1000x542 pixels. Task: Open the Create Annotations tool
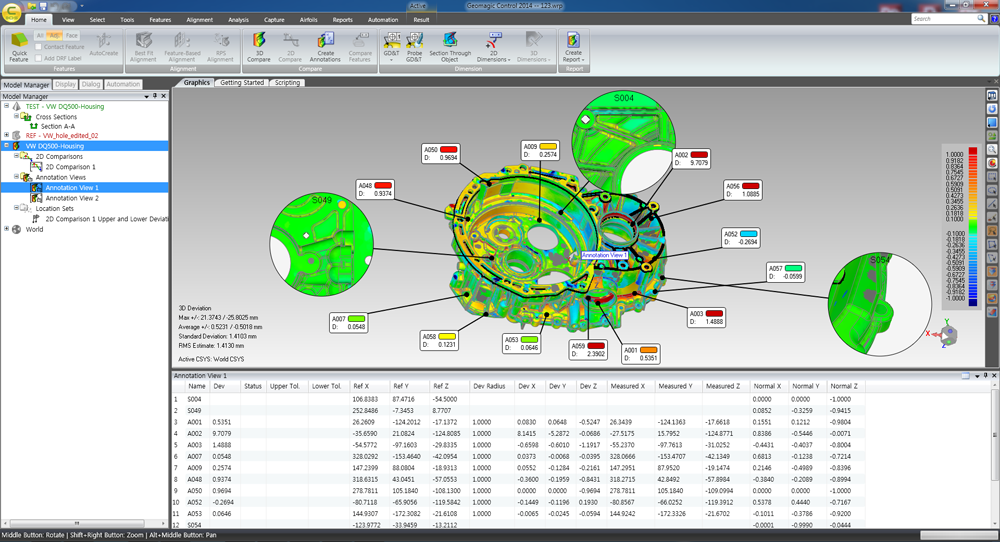[x=326, y=46]
